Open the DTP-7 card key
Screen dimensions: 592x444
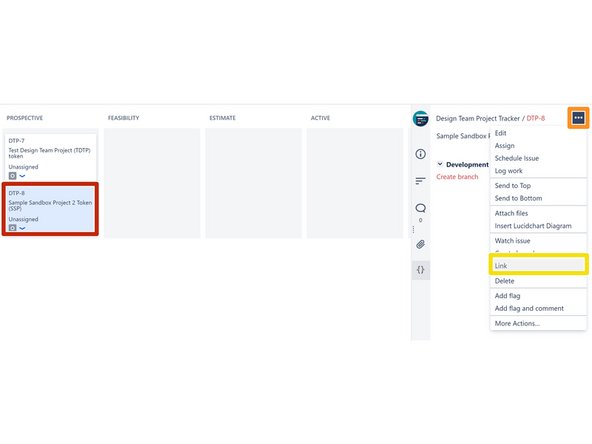point(17,140)
